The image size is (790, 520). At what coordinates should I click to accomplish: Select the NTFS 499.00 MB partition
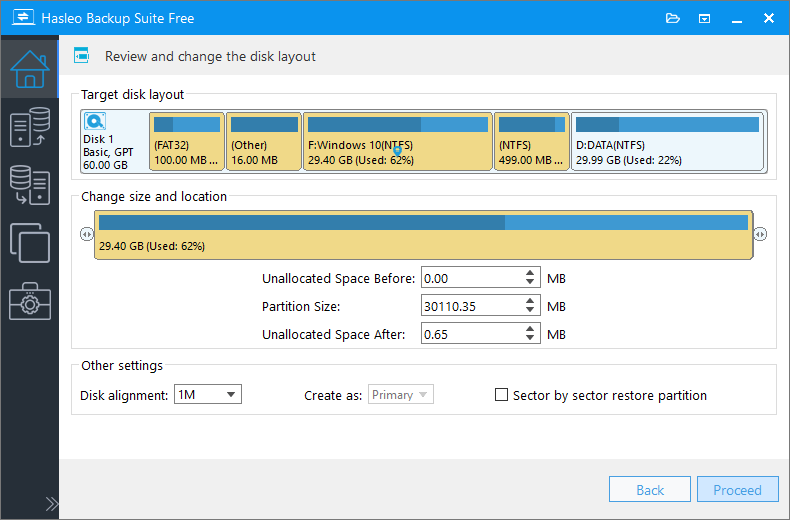[x=532, y=141]
